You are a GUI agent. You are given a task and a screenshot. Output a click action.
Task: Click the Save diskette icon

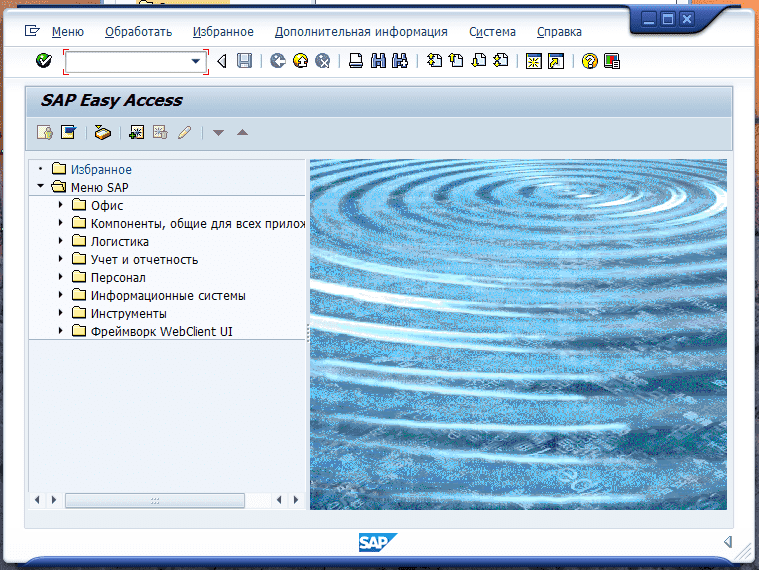244,61
